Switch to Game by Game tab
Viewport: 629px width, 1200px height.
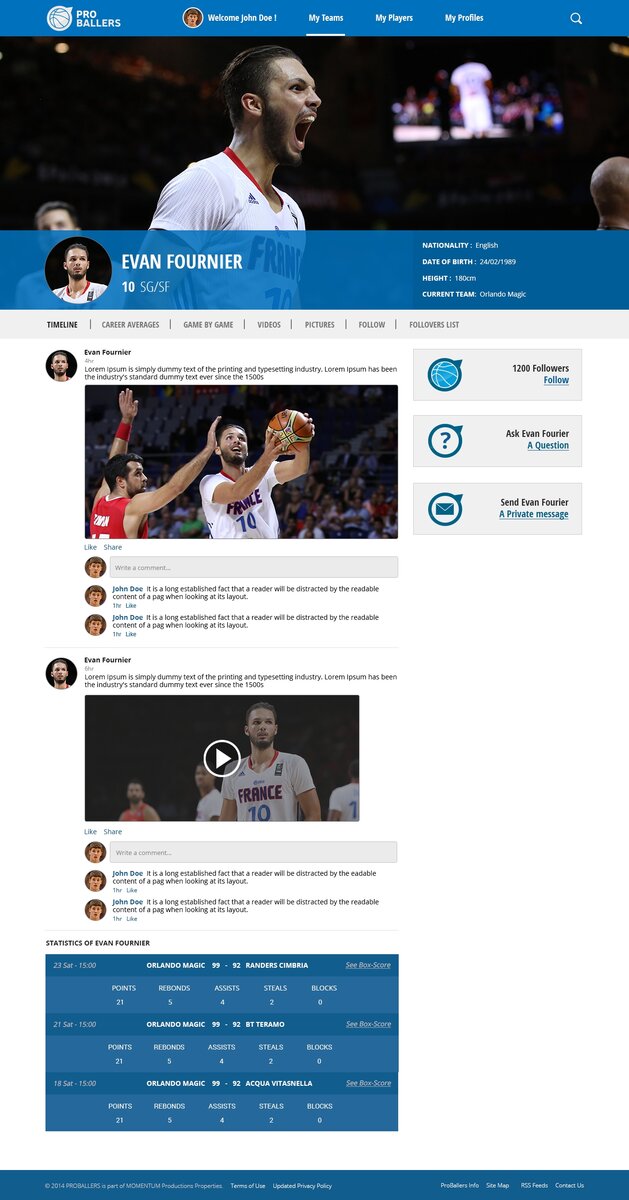(208, 325)
